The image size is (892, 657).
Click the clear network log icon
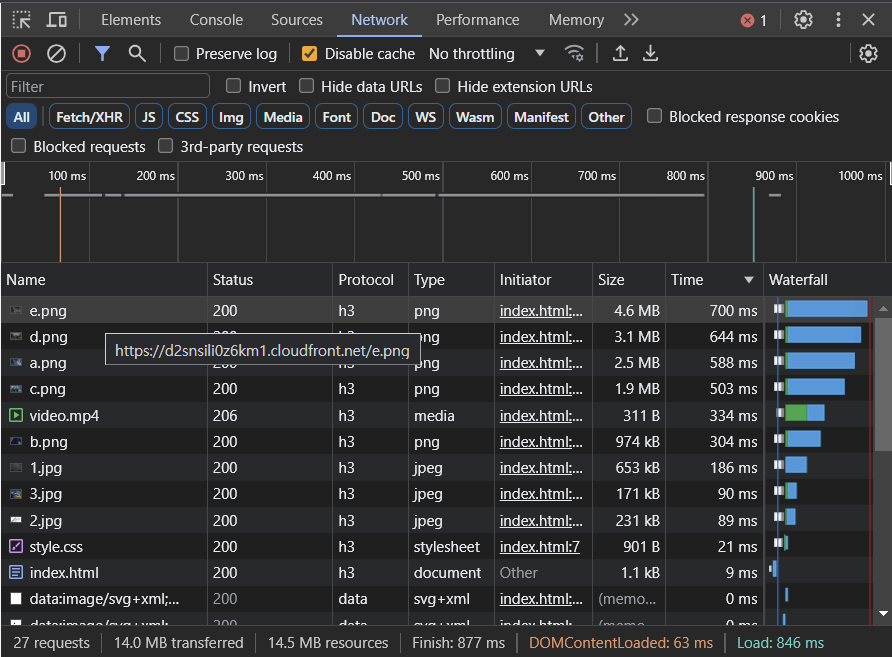pos(57,54)
